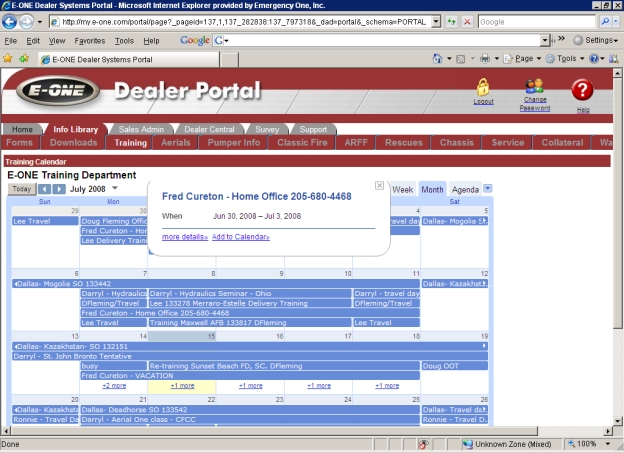Select the Chassis sub-tab
Viewport: 624px width, 453px height.
[x=456, y=143]
